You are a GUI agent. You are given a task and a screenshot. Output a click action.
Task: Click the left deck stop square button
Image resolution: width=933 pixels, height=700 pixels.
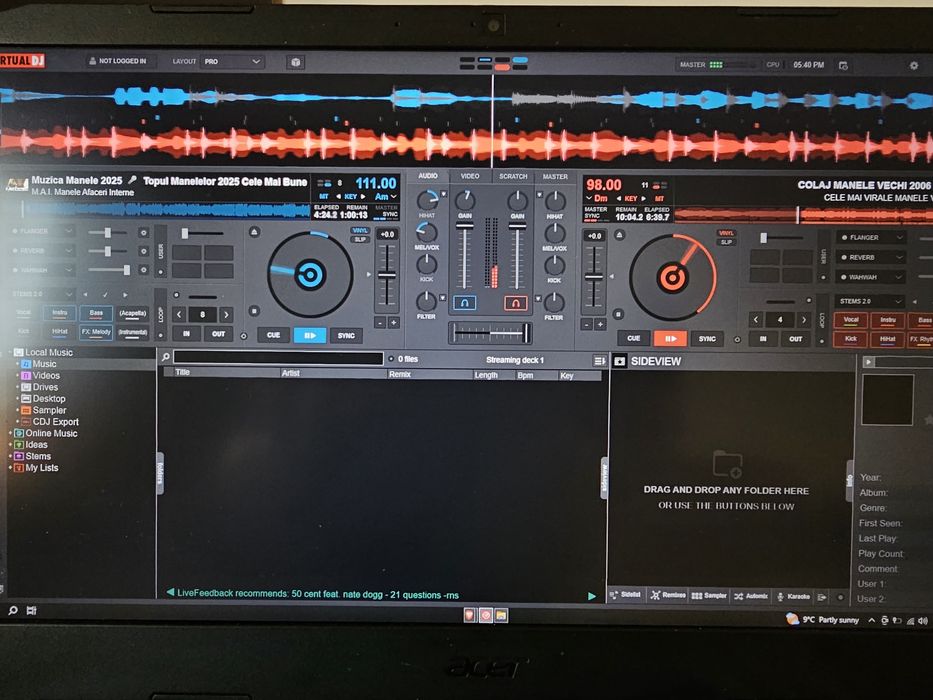254,311
